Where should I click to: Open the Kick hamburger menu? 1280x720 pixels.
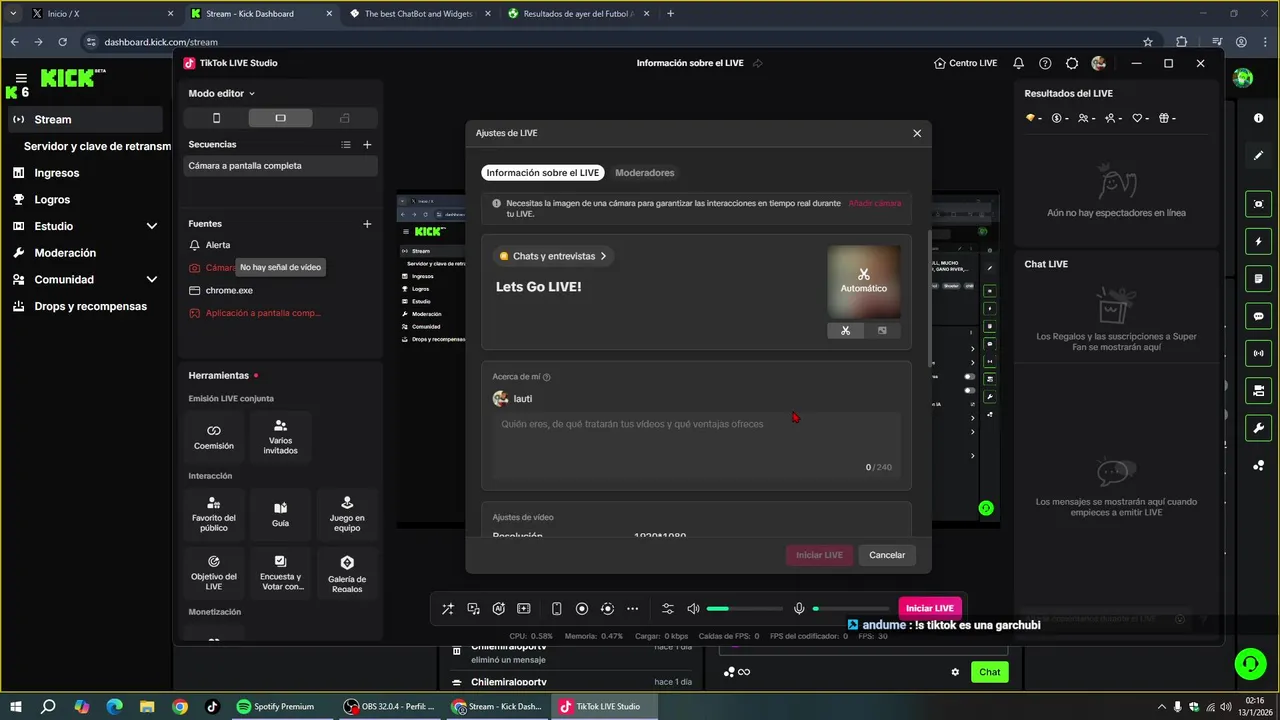point(21,78)
